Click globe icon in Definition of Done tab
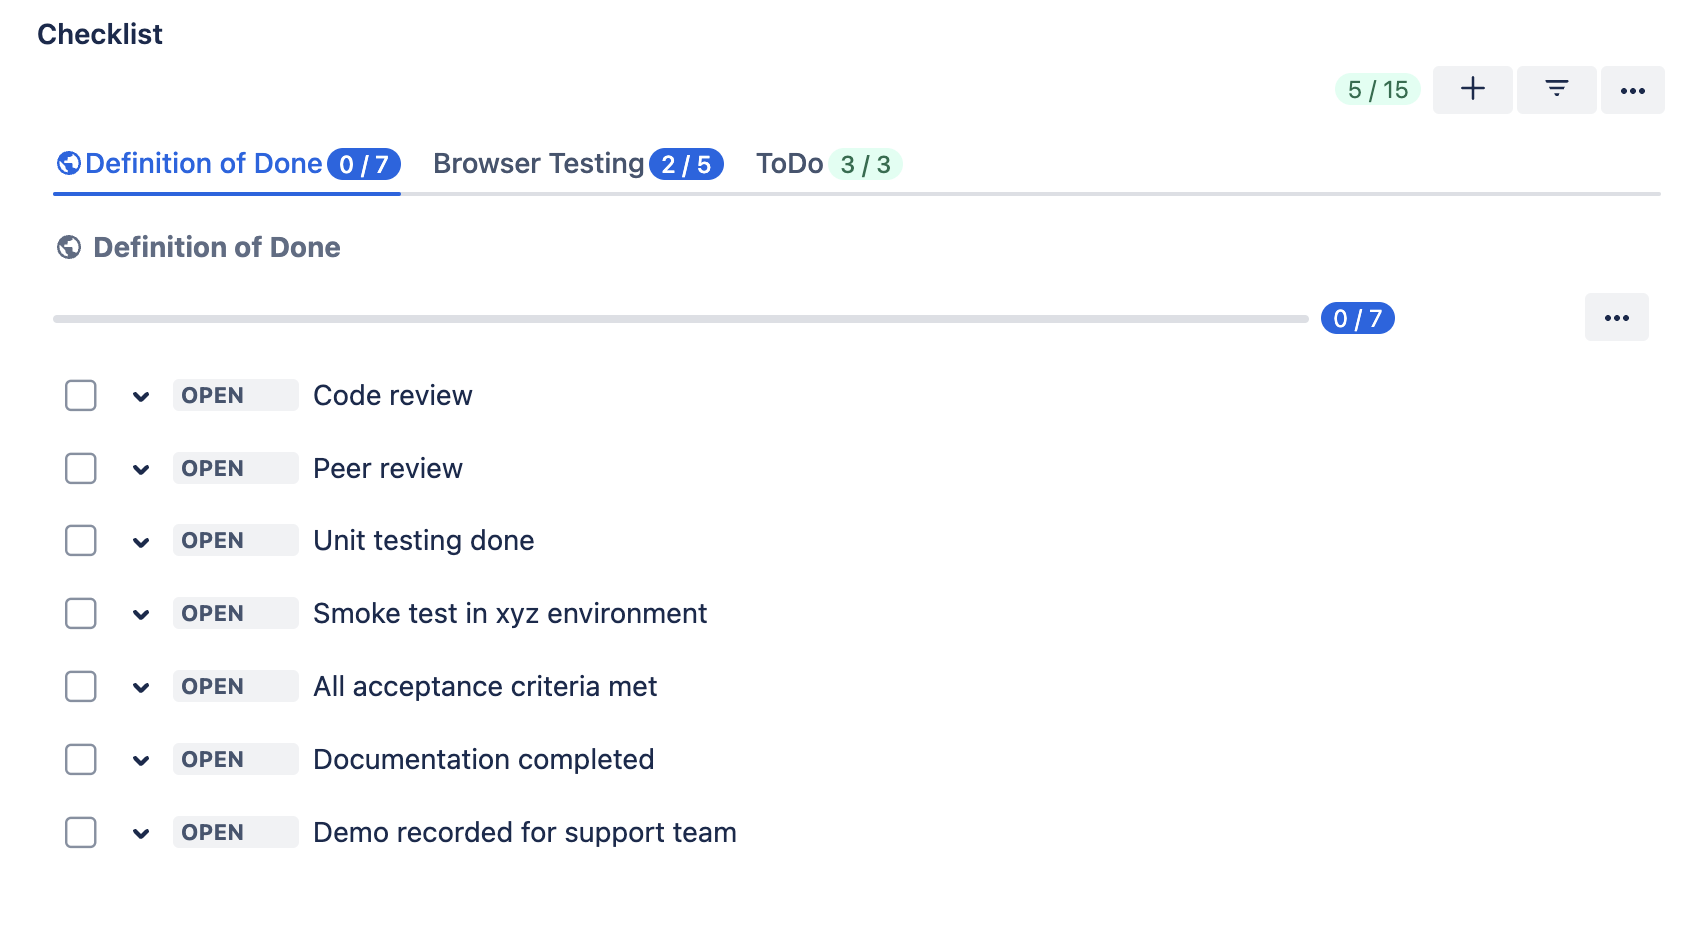 pyautogui.click(x=69, y=163)
